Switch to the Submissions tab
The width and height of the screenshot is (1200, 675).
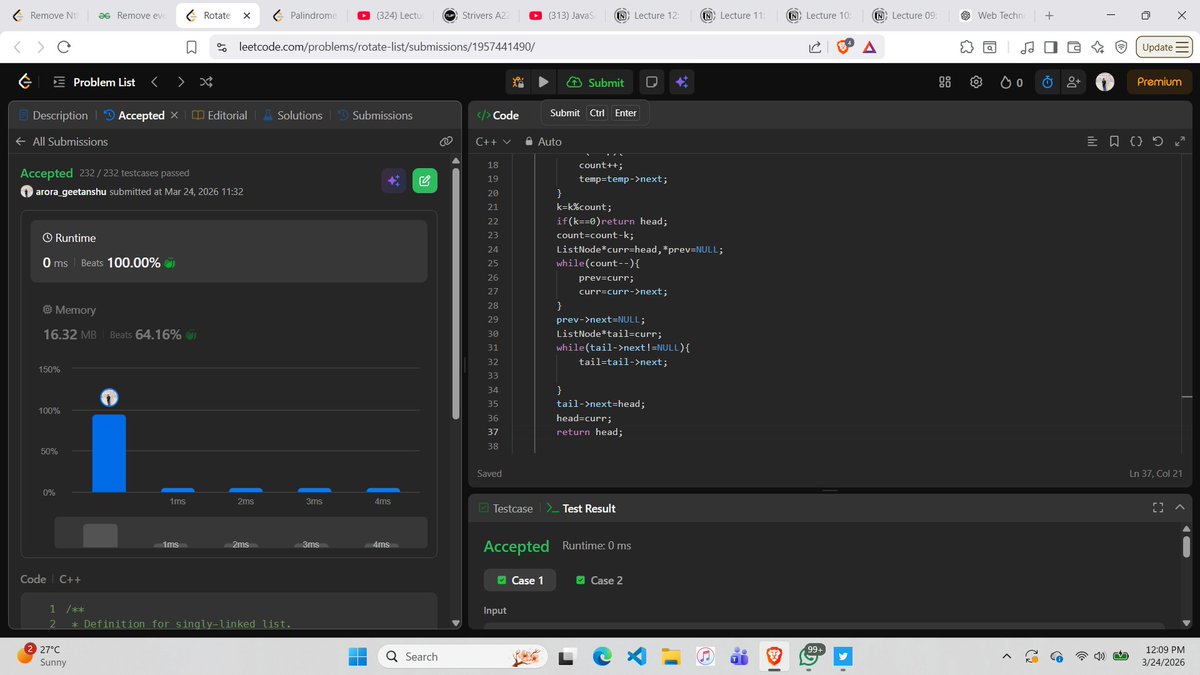pos(375,115)
